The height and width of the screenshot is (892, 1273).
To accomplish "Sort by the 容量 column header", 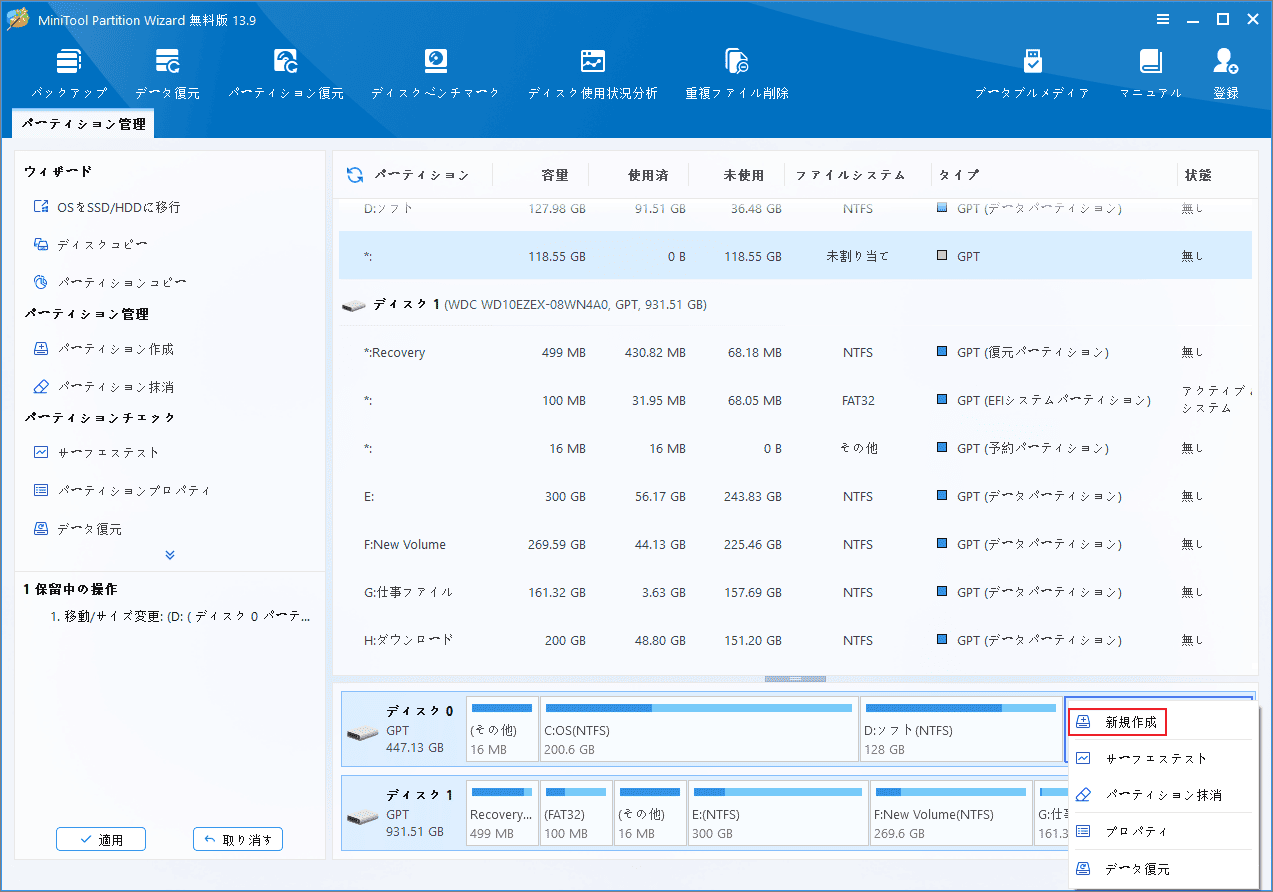I will click(x=555, y=175).
